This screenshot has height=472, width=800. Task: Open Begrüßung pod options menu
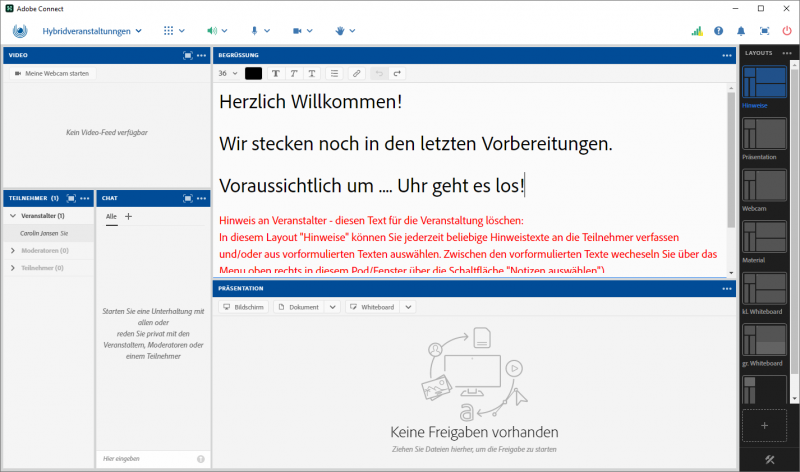727,55
